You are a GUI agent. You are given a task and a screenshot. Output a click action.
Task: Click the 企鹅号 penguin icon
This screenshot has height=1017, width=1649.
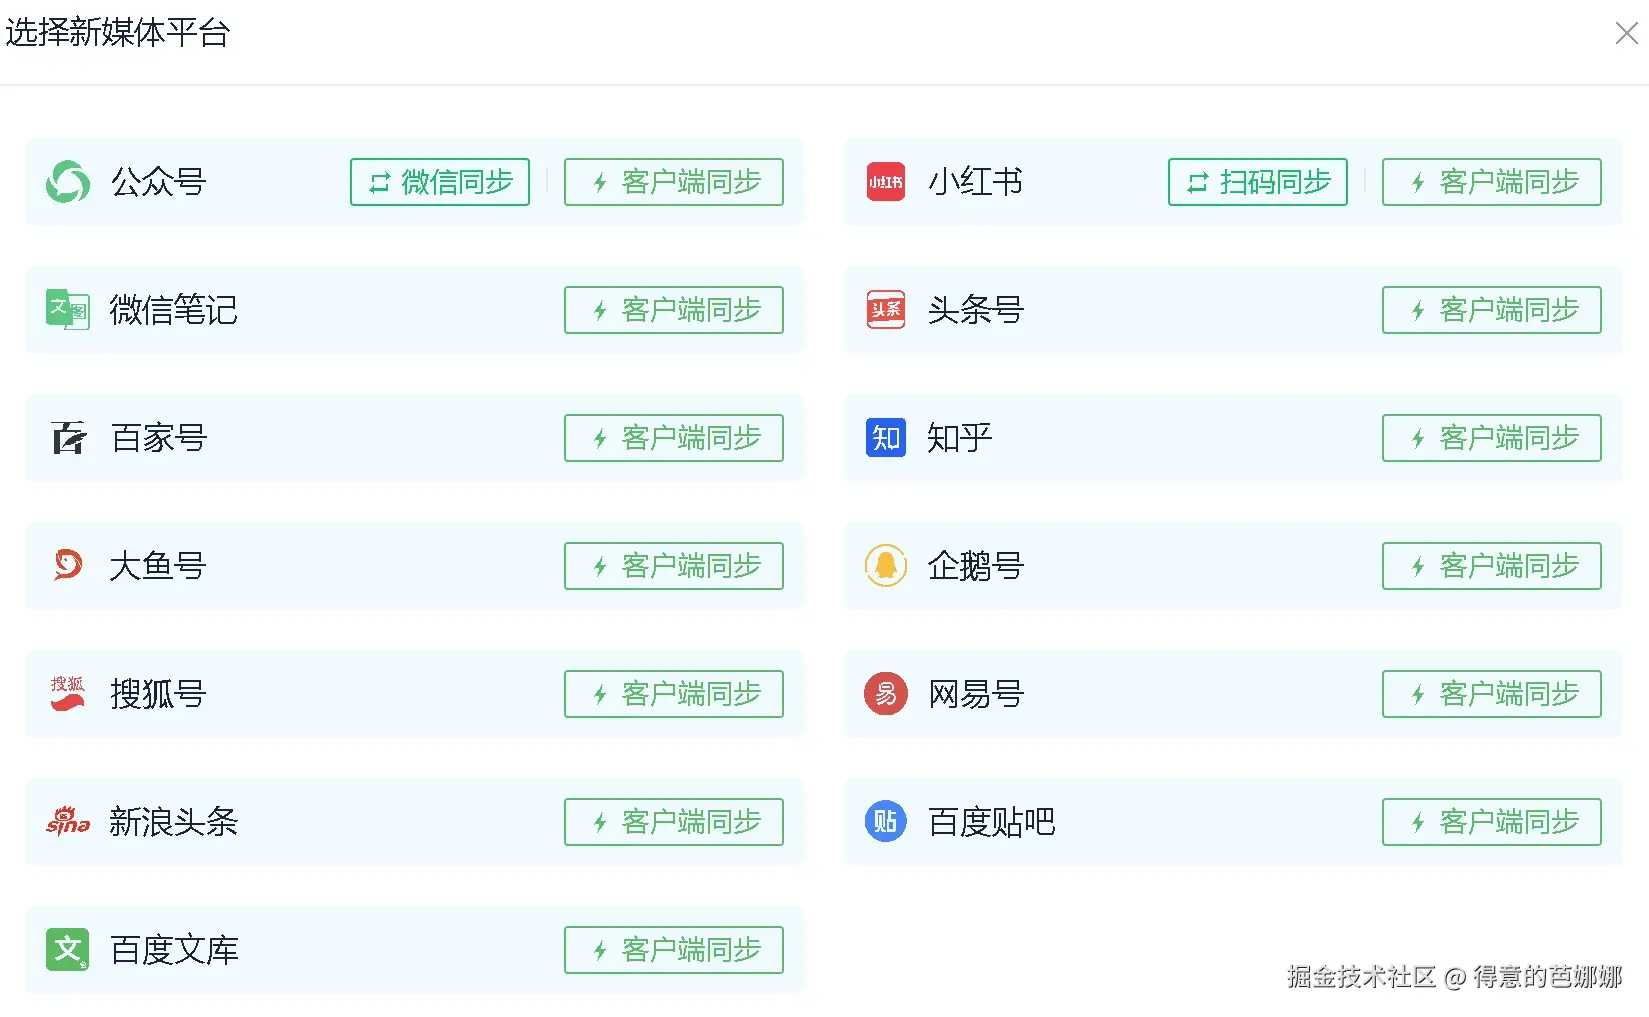point(886,566)
